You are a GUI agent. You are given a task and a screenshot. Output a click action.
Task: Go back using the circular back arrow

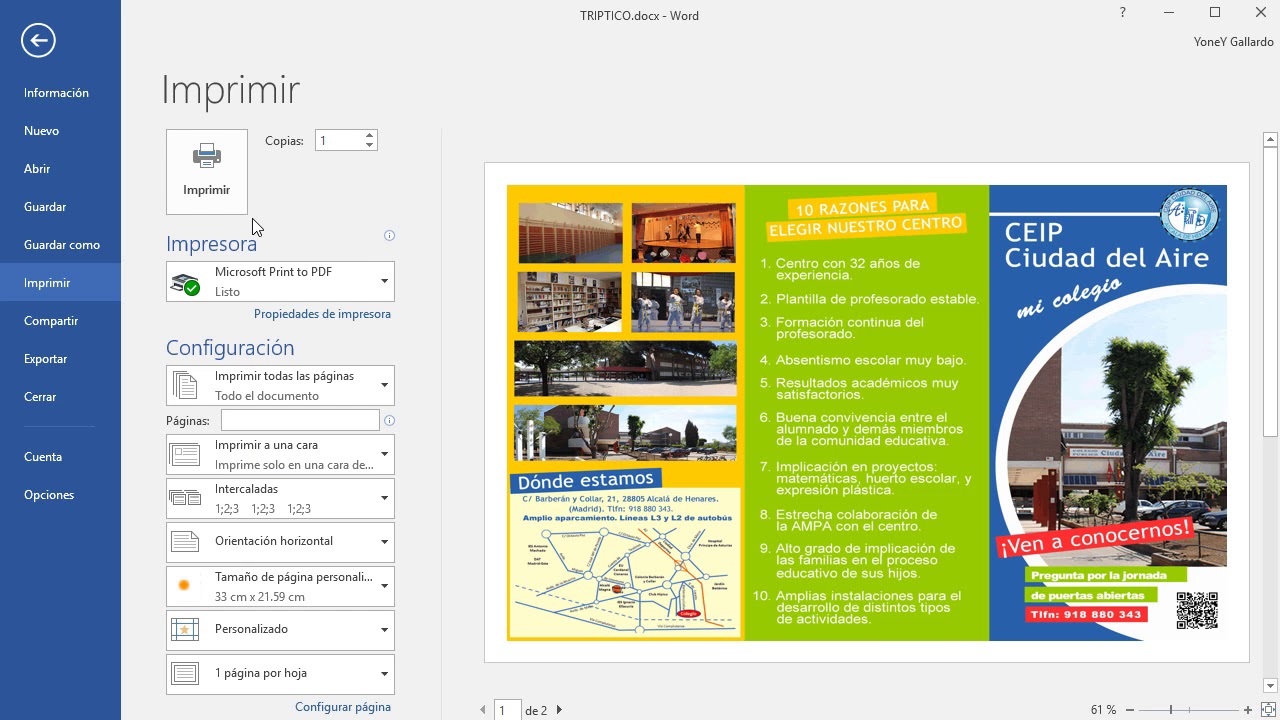tap(38, 40)
